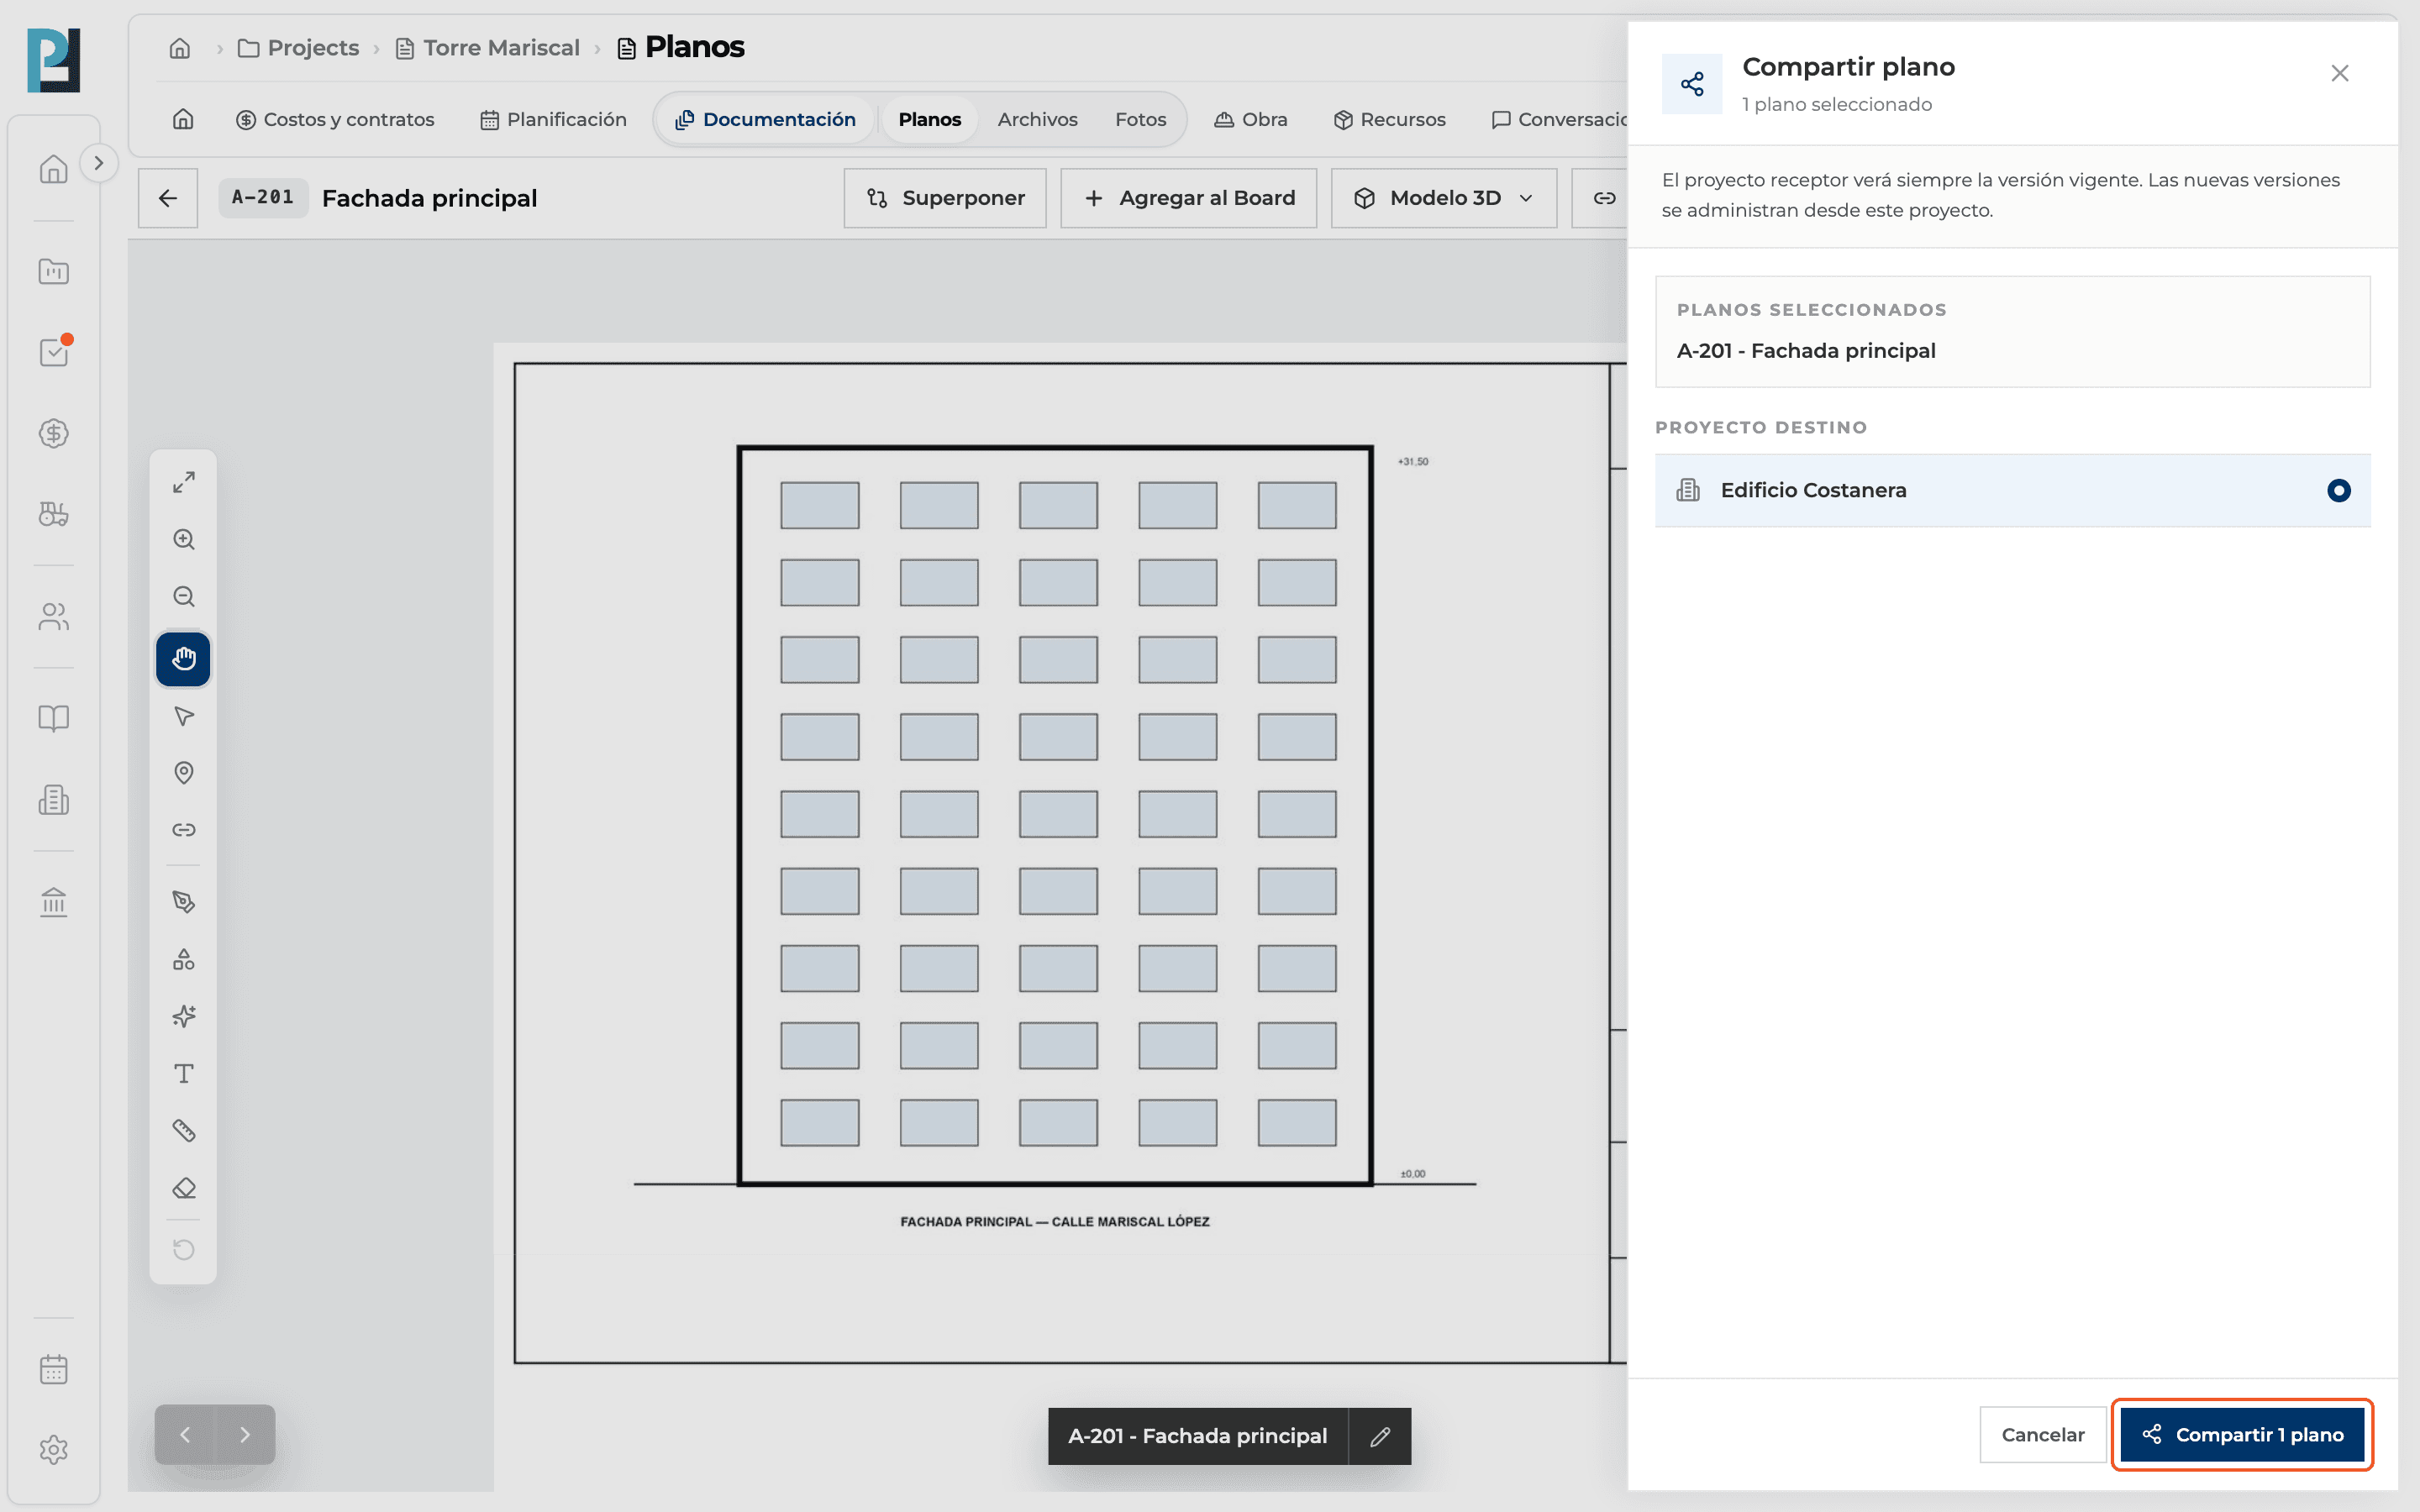The width and height of the screenshot is (2420, 1512).
Task: Select the Text tool
Action: 183,1074
